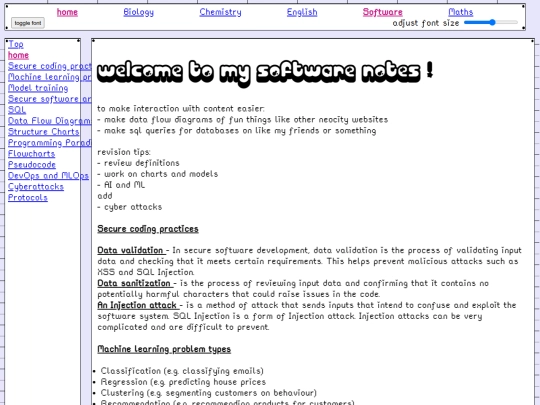Open Data Flow Diagrams sidebar link
The height and width of the screenshot is (405, 540).
pyautogui.click(x=50, y=121)
